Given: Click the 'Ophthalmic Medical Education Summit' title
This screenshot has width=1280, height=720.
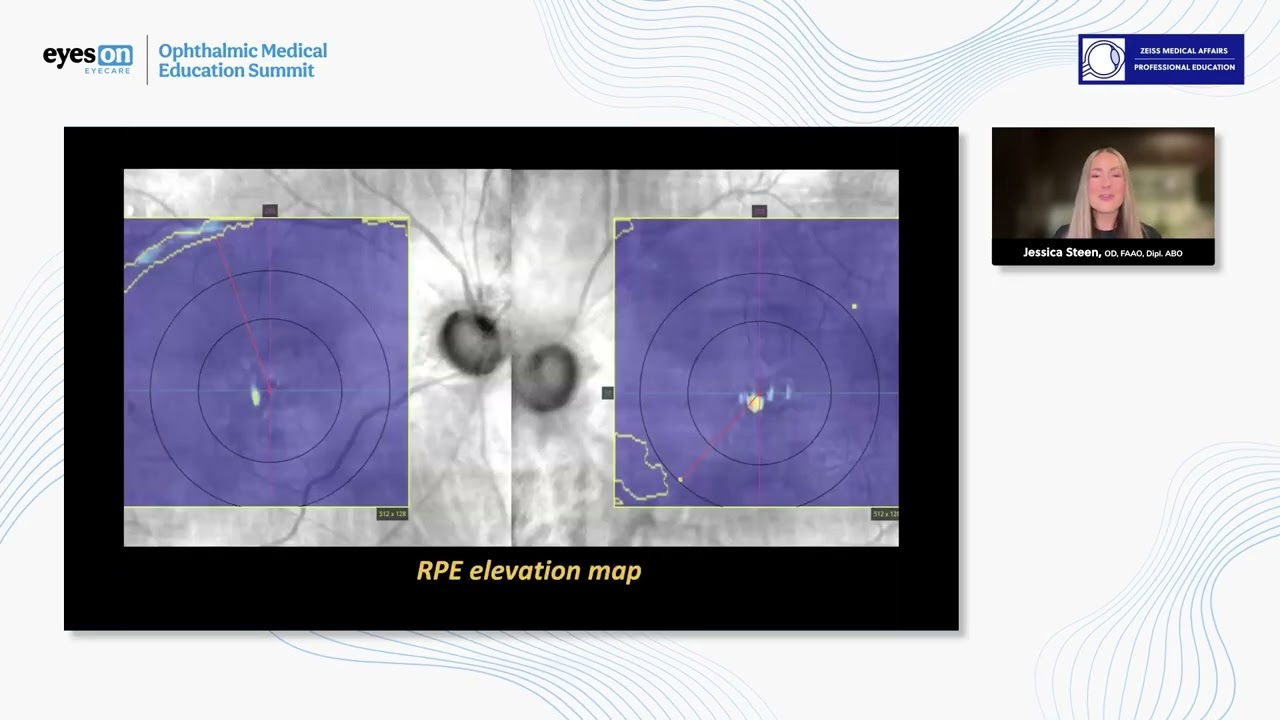Looking at the screenshot, I should click(243, 60).
